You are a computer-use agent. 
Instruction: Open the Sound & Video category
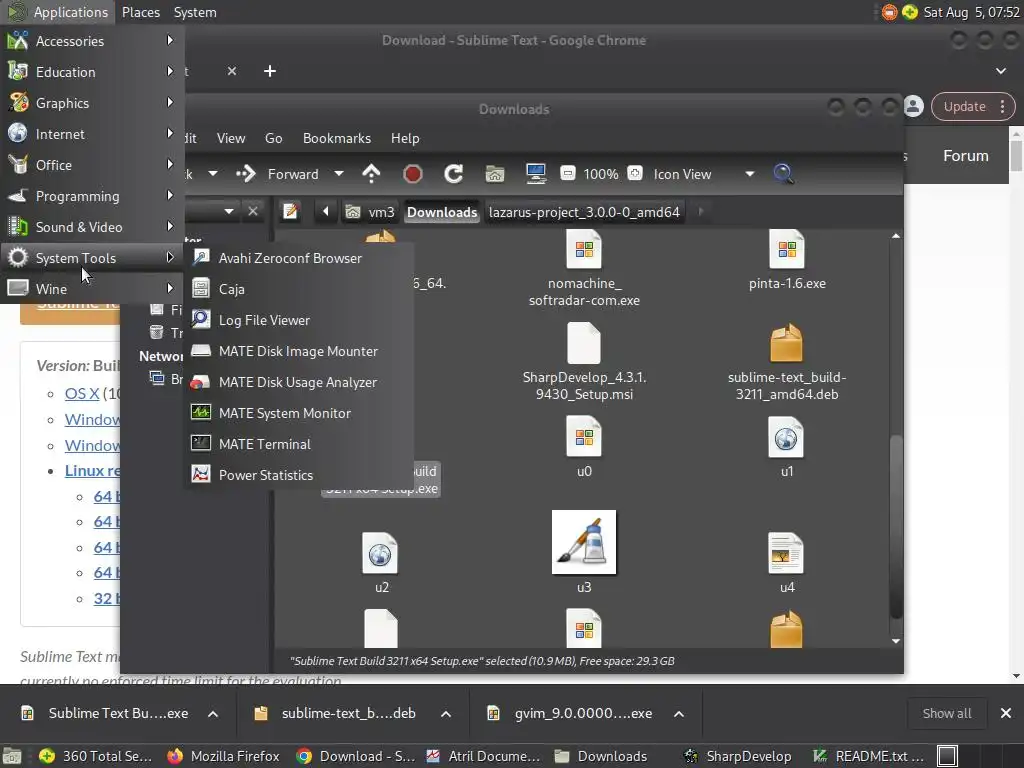(91, 227)
